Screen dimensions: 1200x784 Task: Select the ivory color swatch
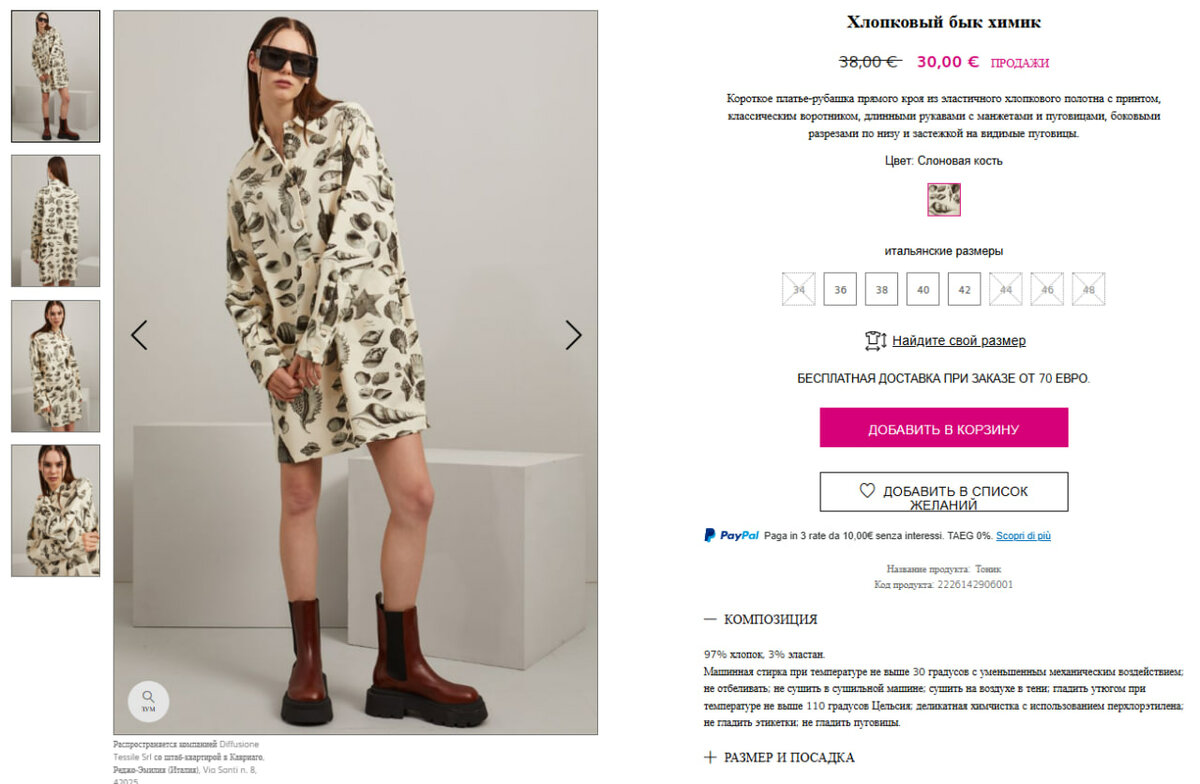click(944, 199)
